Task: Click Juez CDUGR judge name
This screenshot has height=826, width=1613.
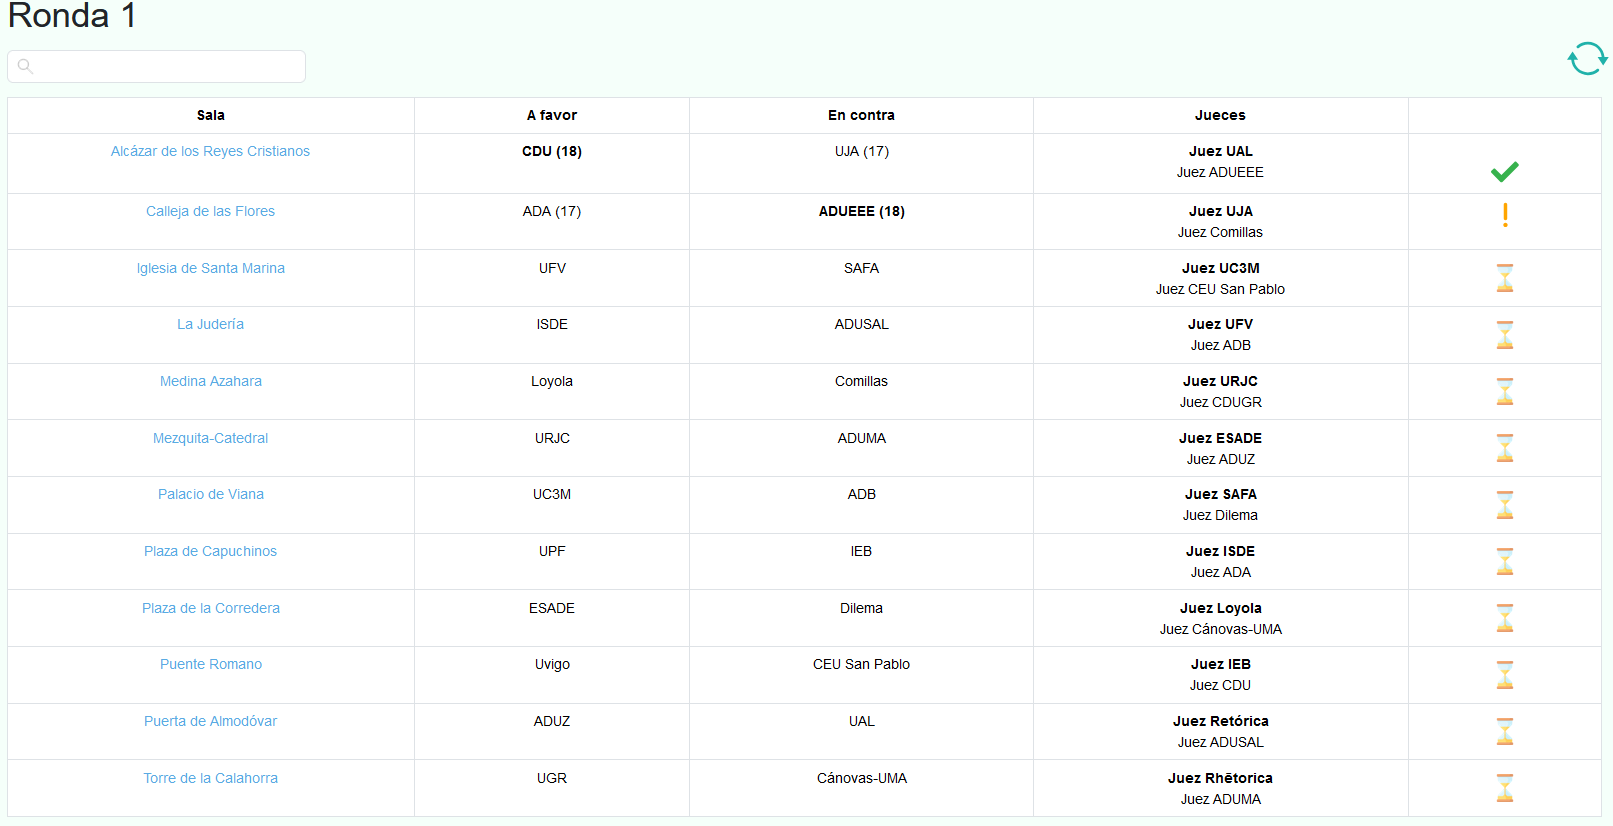Action: [1220, 402]
